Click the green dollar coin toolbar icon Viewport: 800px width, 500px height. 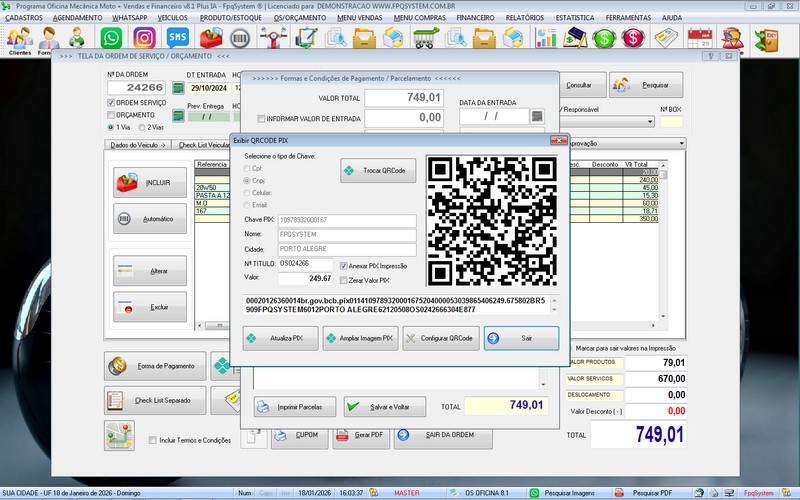pos(604,39)
